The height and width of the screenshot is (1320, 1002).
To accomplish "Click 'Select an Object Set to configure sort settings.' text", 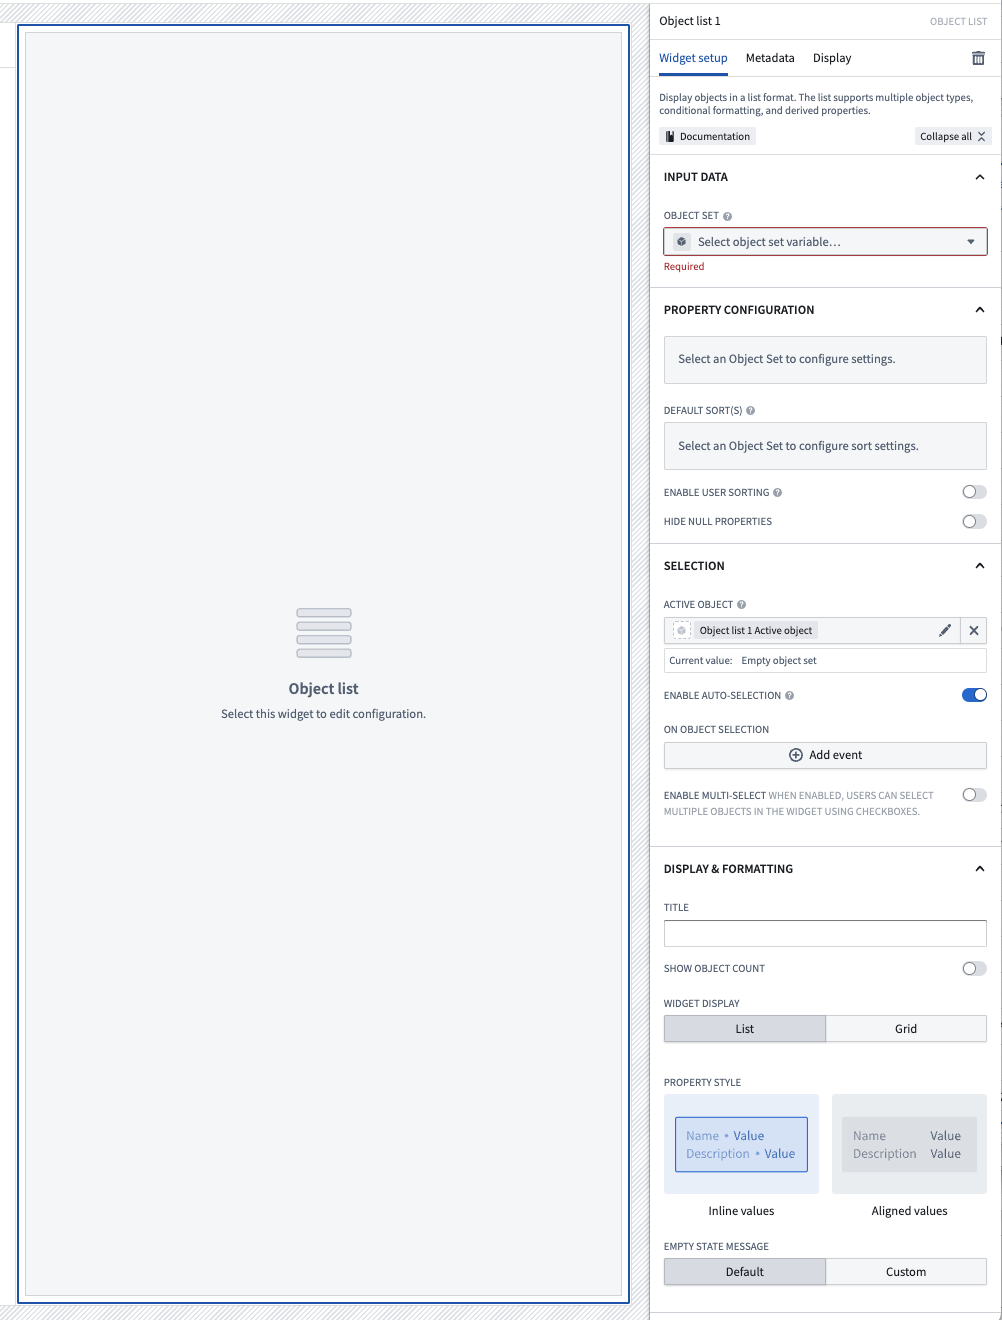I will click(798, 446).
